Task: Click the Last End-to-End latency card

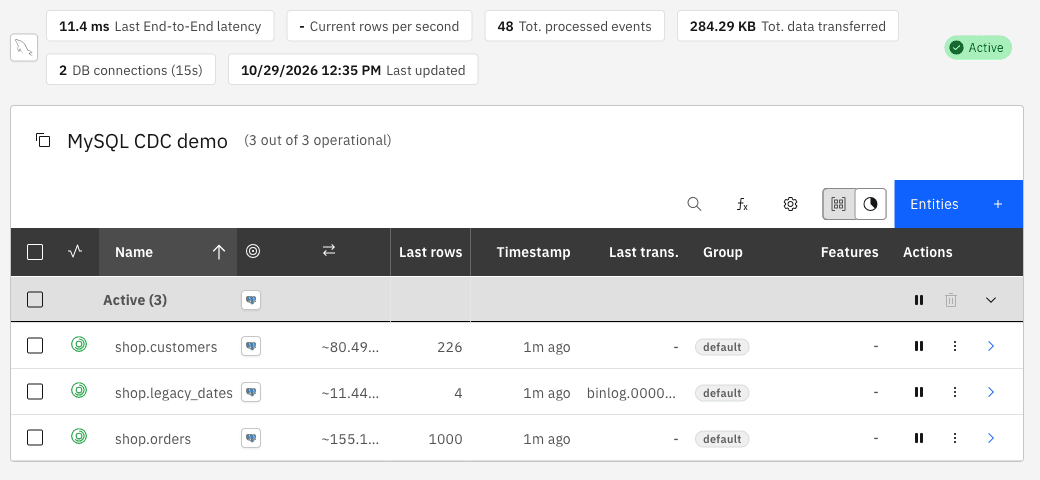Action: (160, 27)
